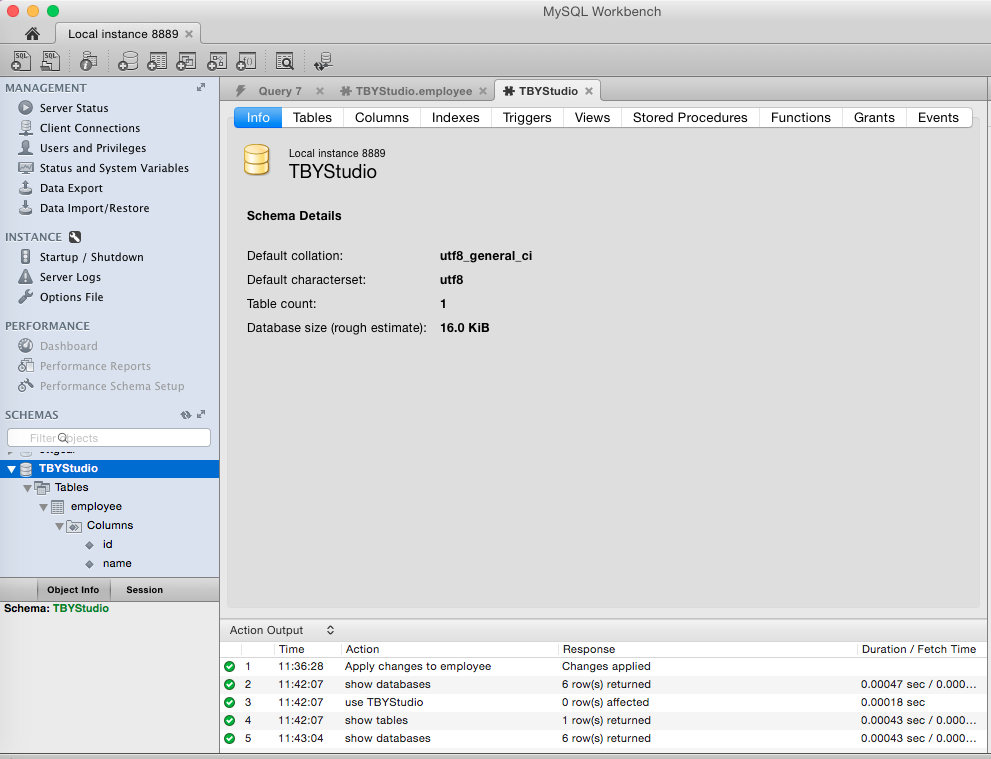Select the Functions inspector tab
This screenshot has height=759, width=991.
click(801, 118)
